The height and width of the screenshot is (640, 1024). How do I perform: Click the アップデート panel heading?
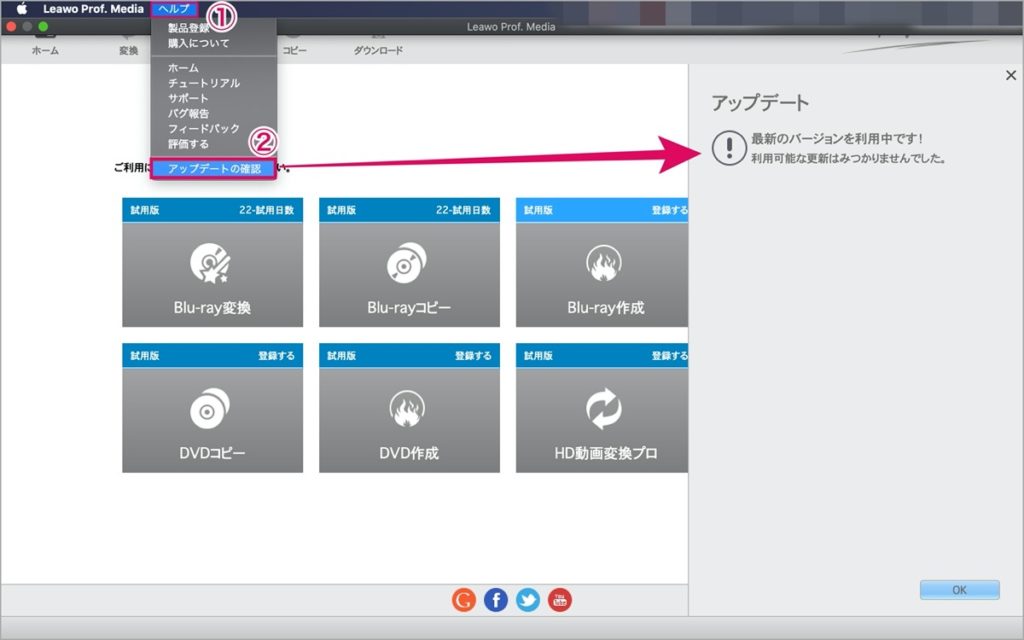760,103
